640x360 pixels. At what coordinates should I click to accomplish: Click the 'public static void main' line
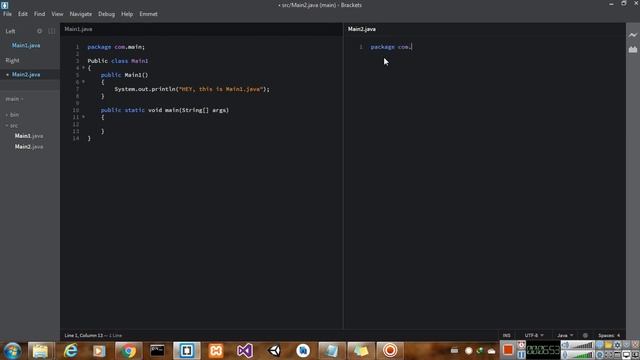165,110
